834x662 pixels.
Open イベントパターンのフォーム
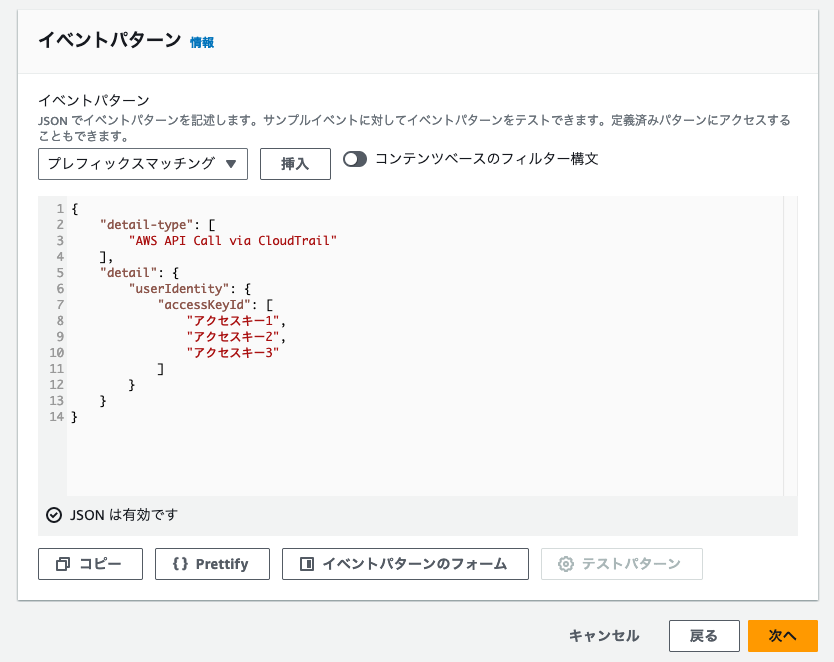(405, 564)
